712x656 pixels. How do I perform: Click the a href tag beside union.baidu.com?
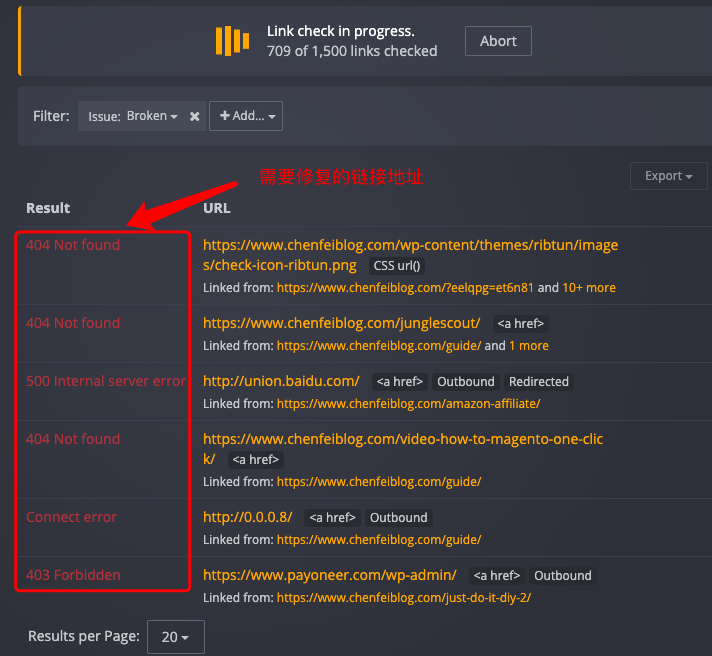[400, 382]
